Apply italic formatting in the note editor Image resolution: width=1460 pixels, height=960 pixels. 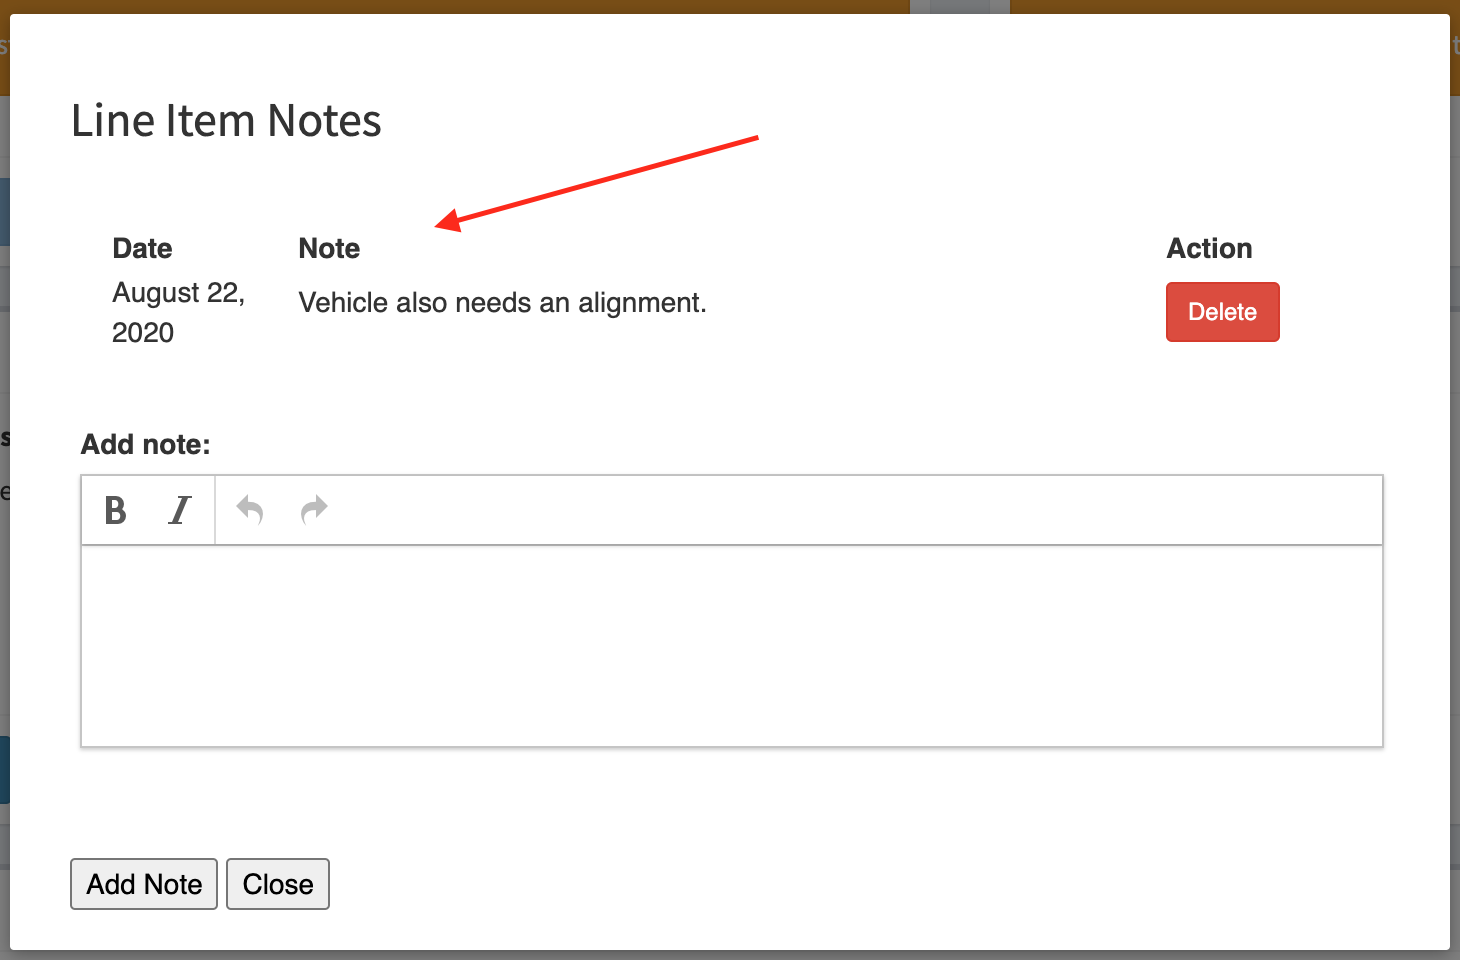(x=179, y=510)
